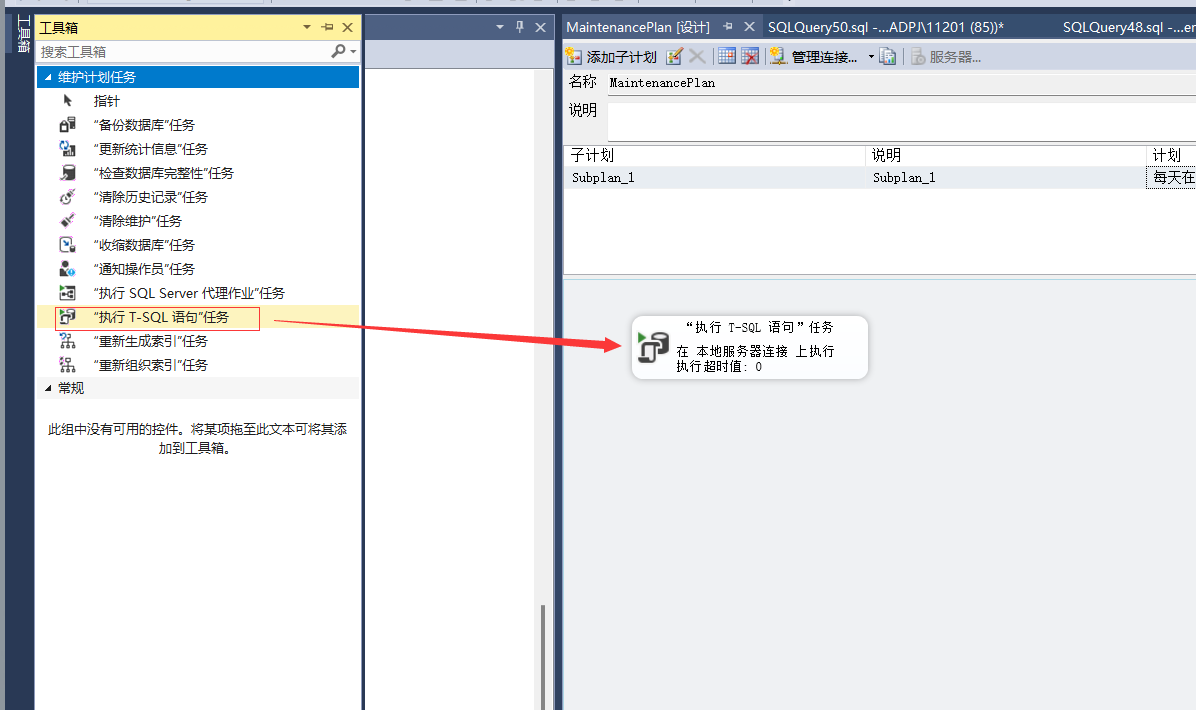The width and height of the screenshot is (1196, 710).
Task: Click the "备份数据库" task icon
Action: [x=68, y=125]
